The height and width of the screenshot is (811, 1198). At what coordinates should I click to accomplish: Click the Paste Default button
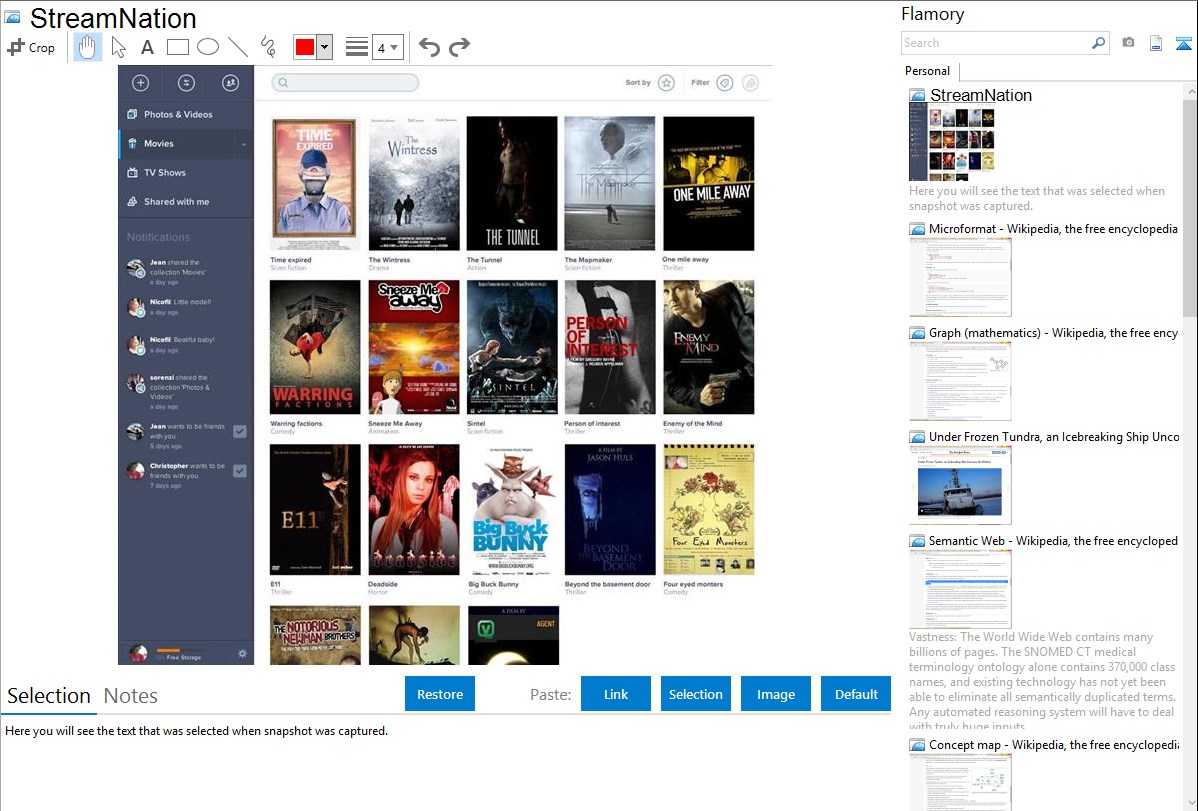point(856,694)
